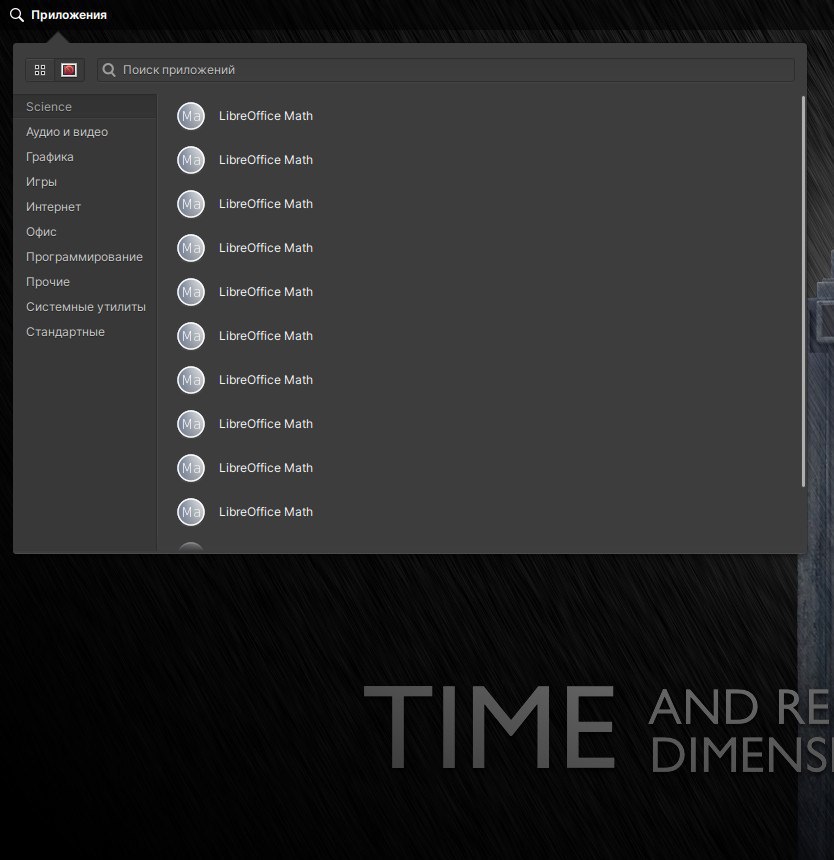Show the Прочие category

(x=85, y=282)
